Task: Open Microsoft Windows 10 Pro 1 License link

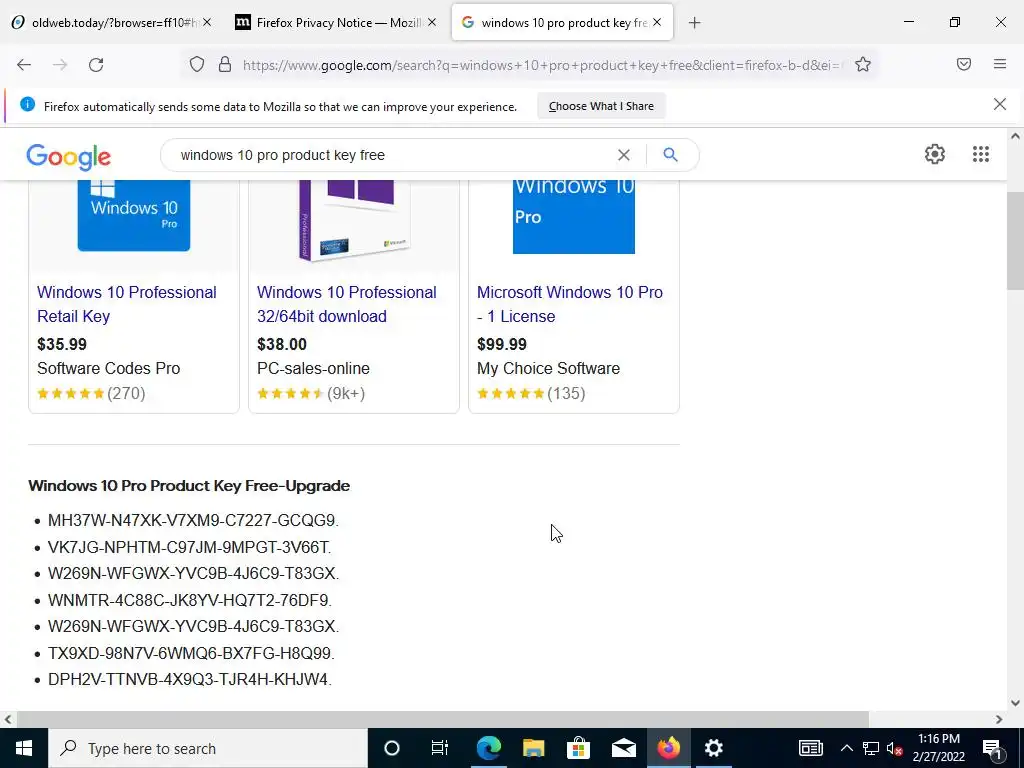Action: pos(569,304)
